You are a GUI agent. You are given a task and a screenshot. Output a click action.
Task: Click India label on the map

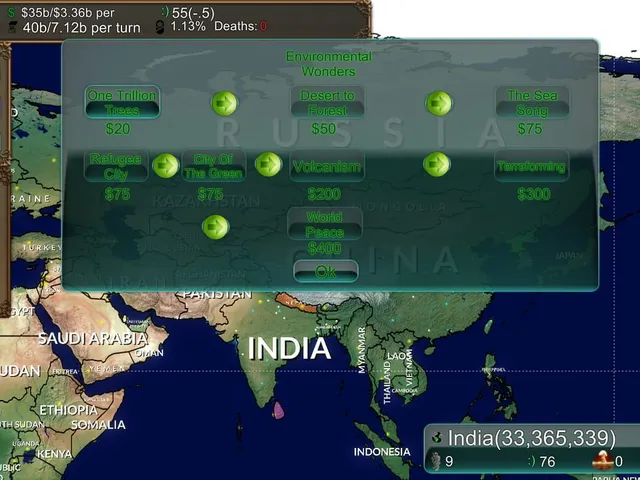click(x=289, y=349)
